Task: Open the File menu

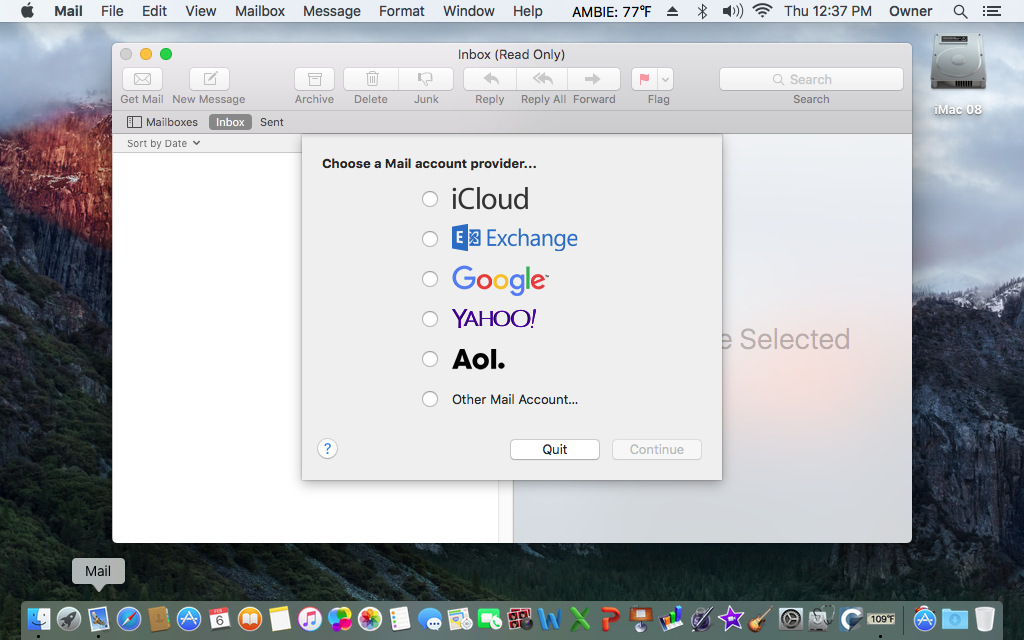Action: pos(112,11)
